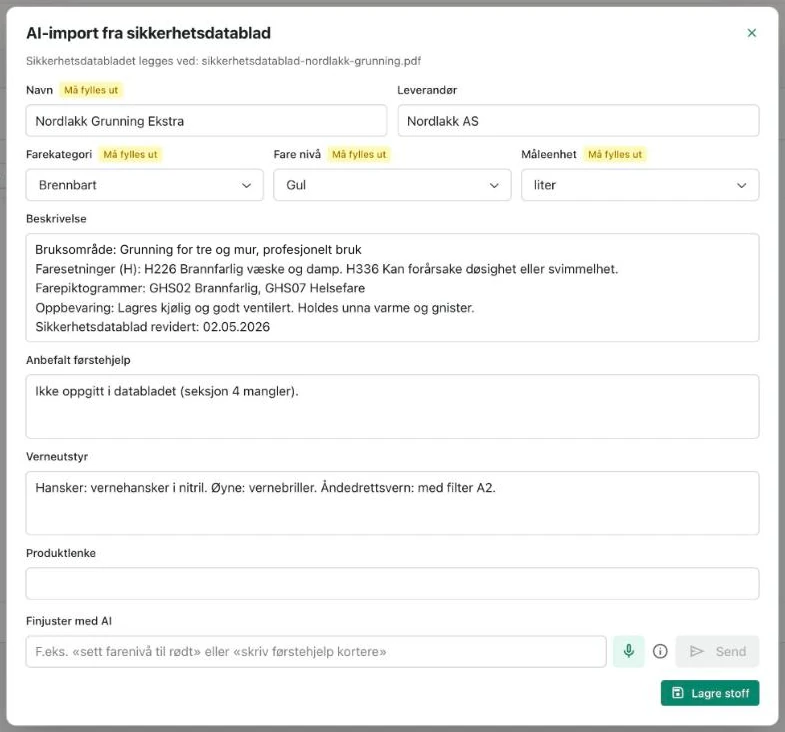Click the paper plane icon on Send
The height and width of the screenshot is (732, 785).
(696, 651)
